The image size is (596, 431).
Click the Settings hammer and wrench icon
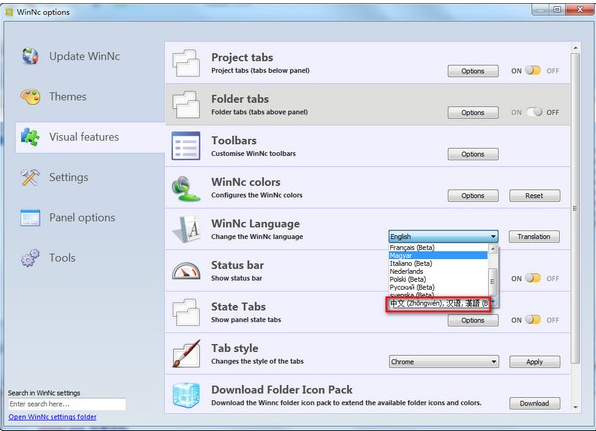pos(30,177)
